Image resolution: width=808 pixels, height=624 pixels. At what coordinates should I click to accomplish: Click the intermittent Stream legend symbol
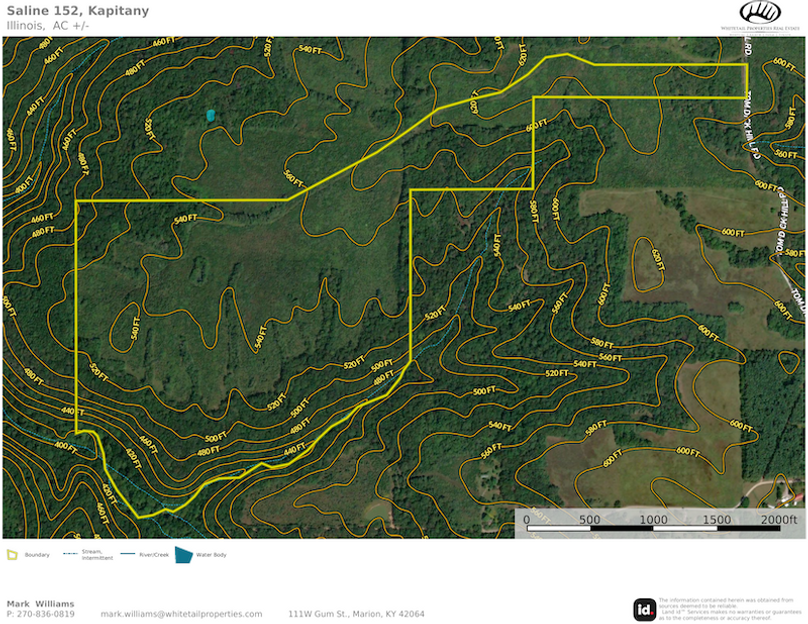[71, 554]
